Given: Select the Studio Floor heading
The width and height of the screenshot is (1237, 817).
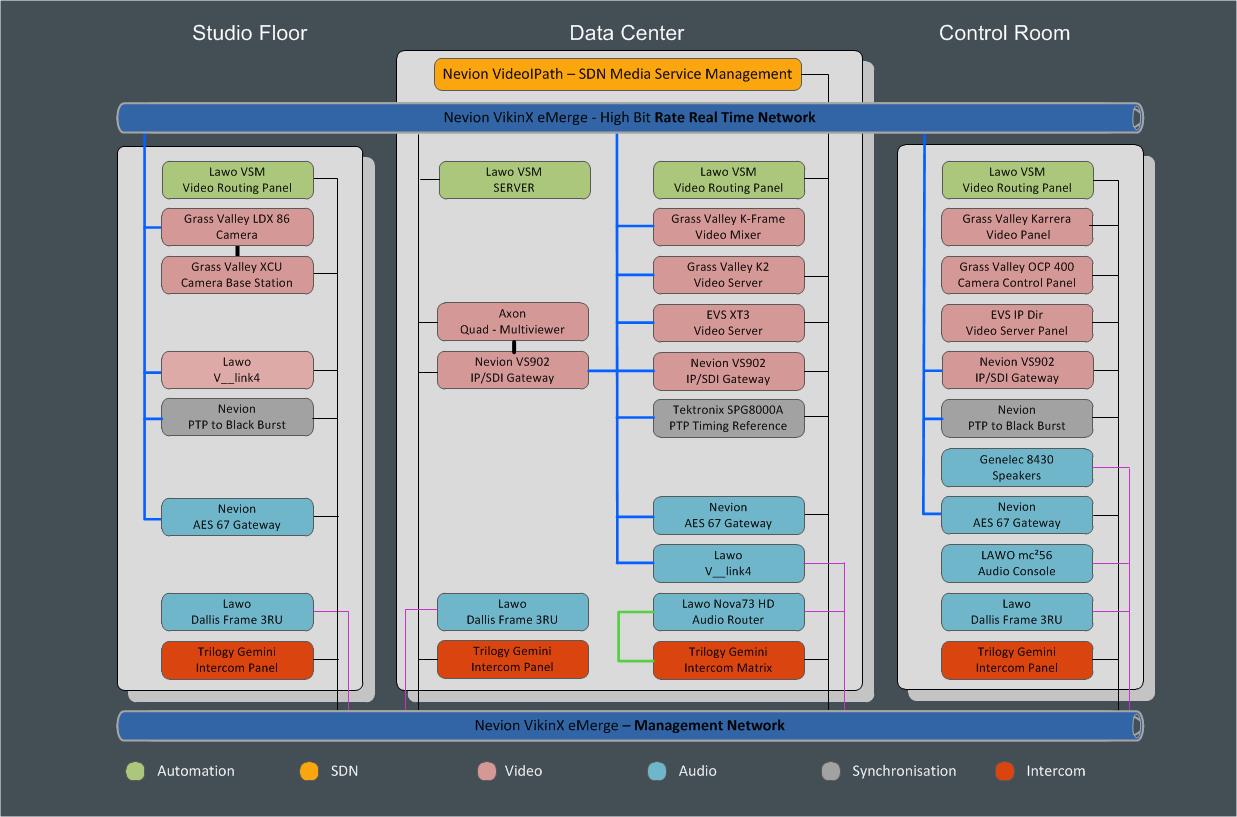Looking at the screenshot, I should coord(250,33).
